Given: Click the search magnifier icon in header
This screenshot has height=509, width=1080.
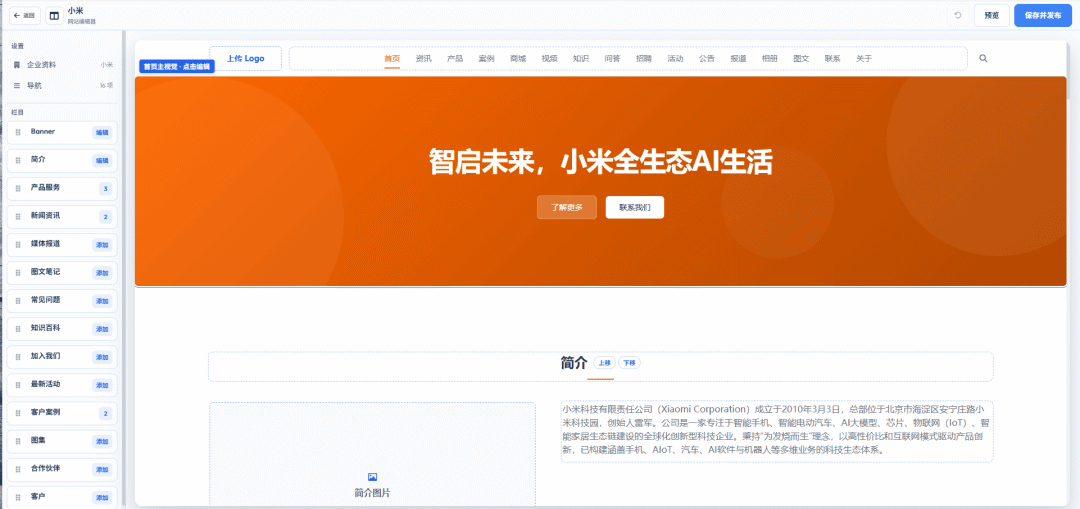Looking at the screenshot, I should coord(983,59).
